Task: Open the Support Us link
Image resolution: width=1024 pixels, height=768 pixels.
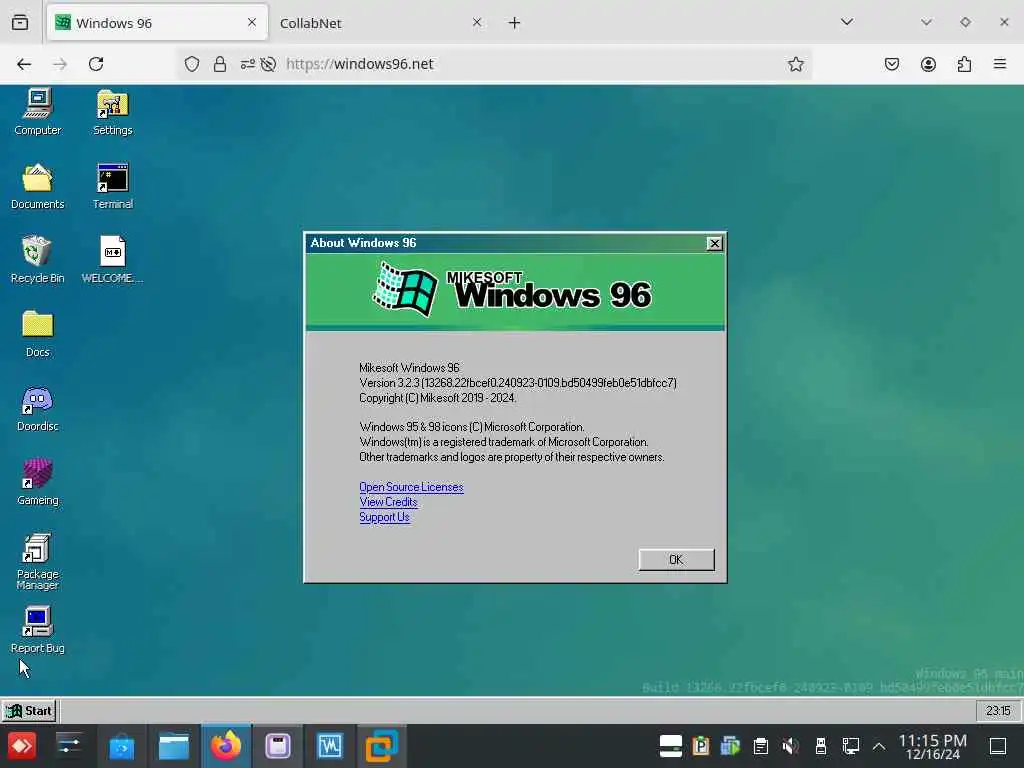Action: coord(384,517)
